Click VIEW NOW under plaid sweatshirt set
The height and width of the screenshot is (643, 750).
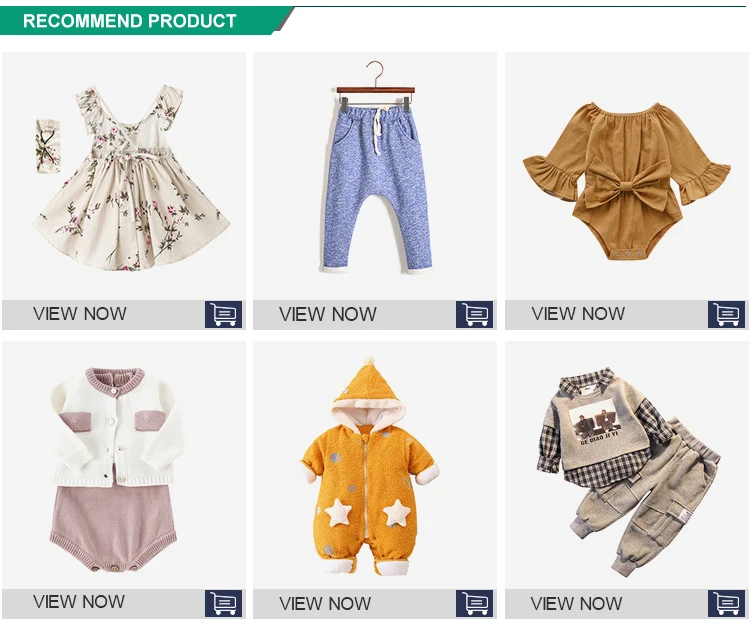pyautogui.click(x=576, y=603)
